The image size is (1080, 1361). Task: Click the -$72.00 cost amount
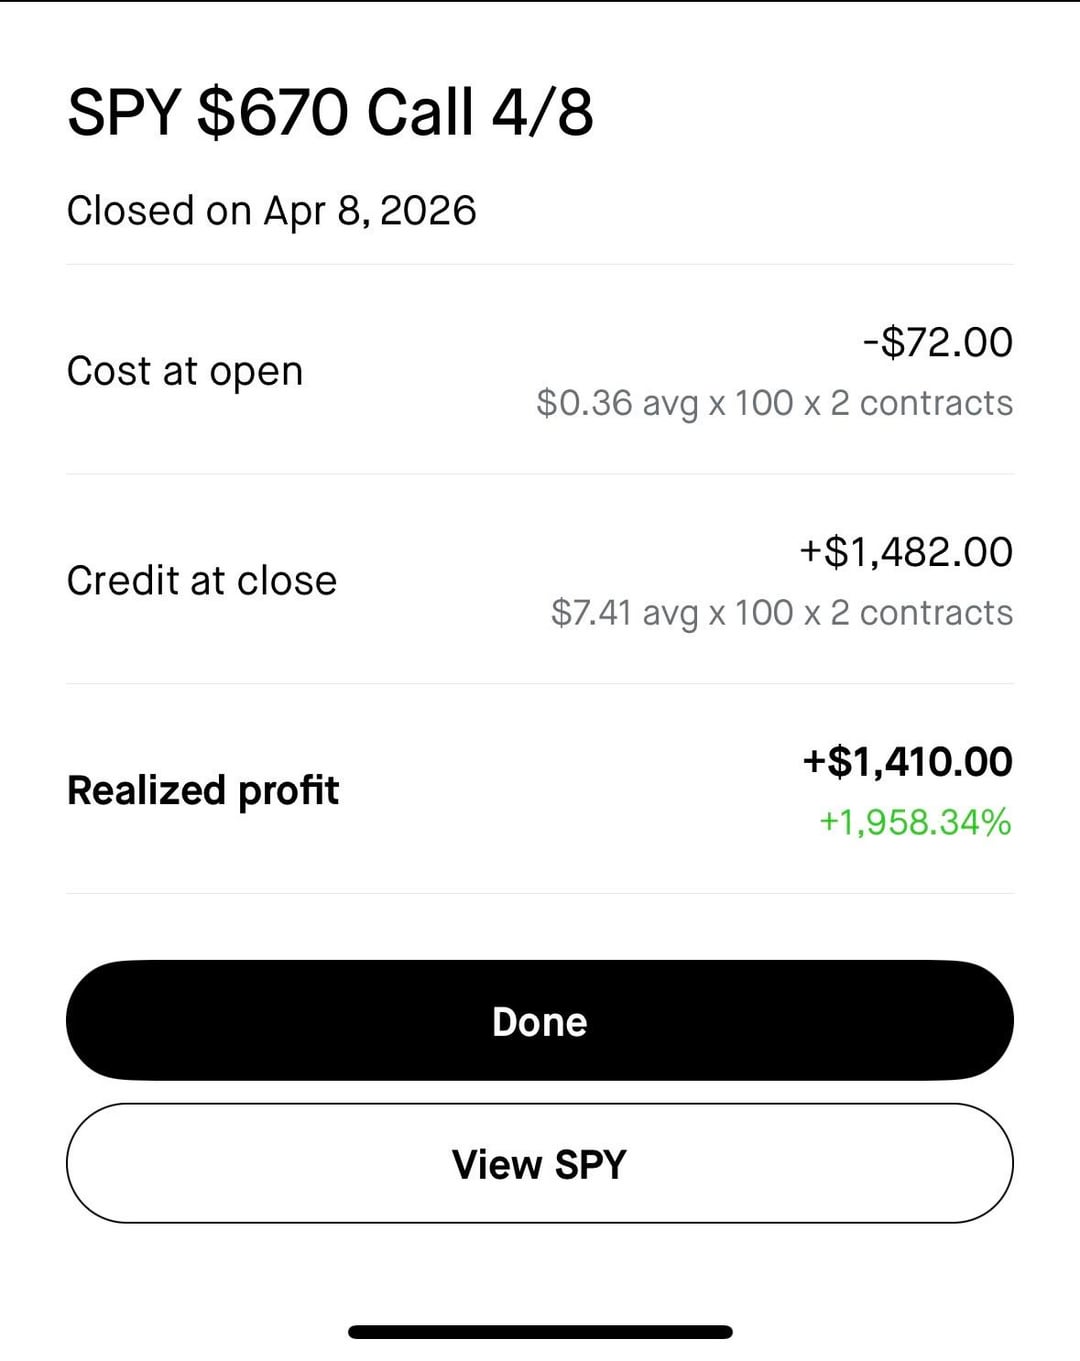click(937, 342)
